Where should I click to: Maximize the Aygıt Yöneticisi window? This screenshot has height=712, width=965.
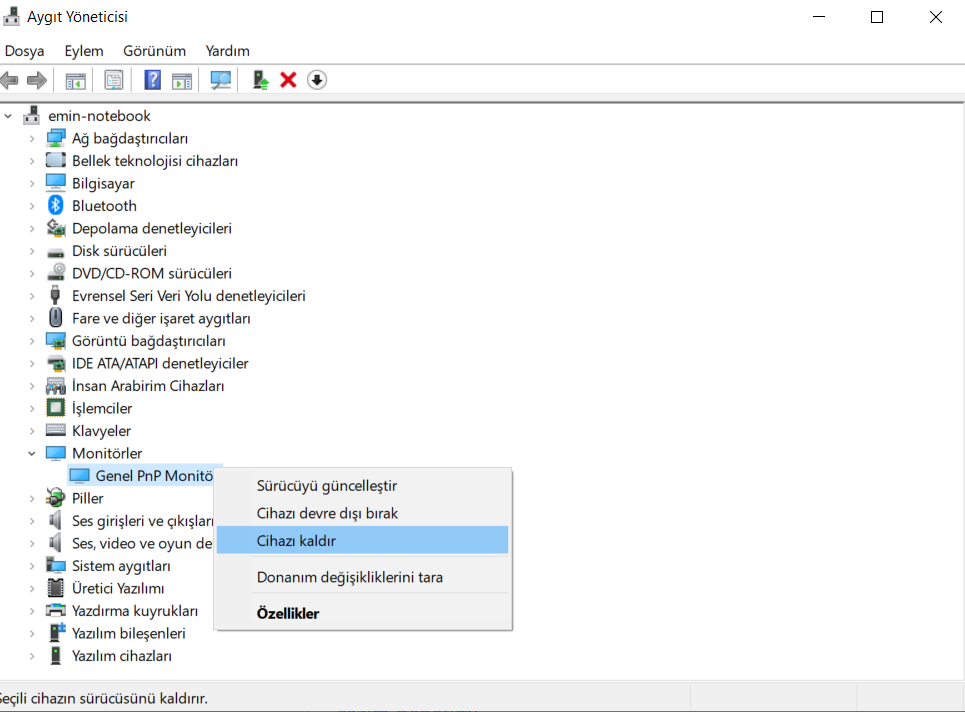coord(877,17)
